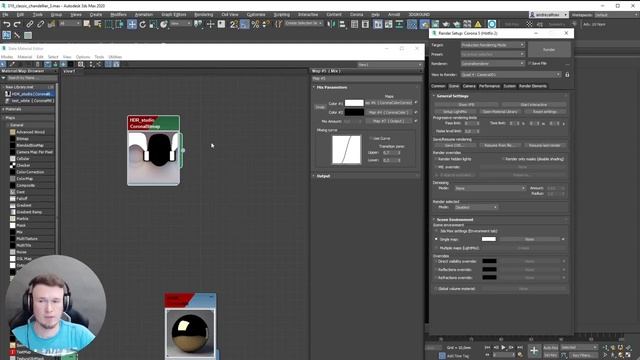Screen dimensions: 640x360
Task: Open the View to Render dropdown
Action: point(511,75)
